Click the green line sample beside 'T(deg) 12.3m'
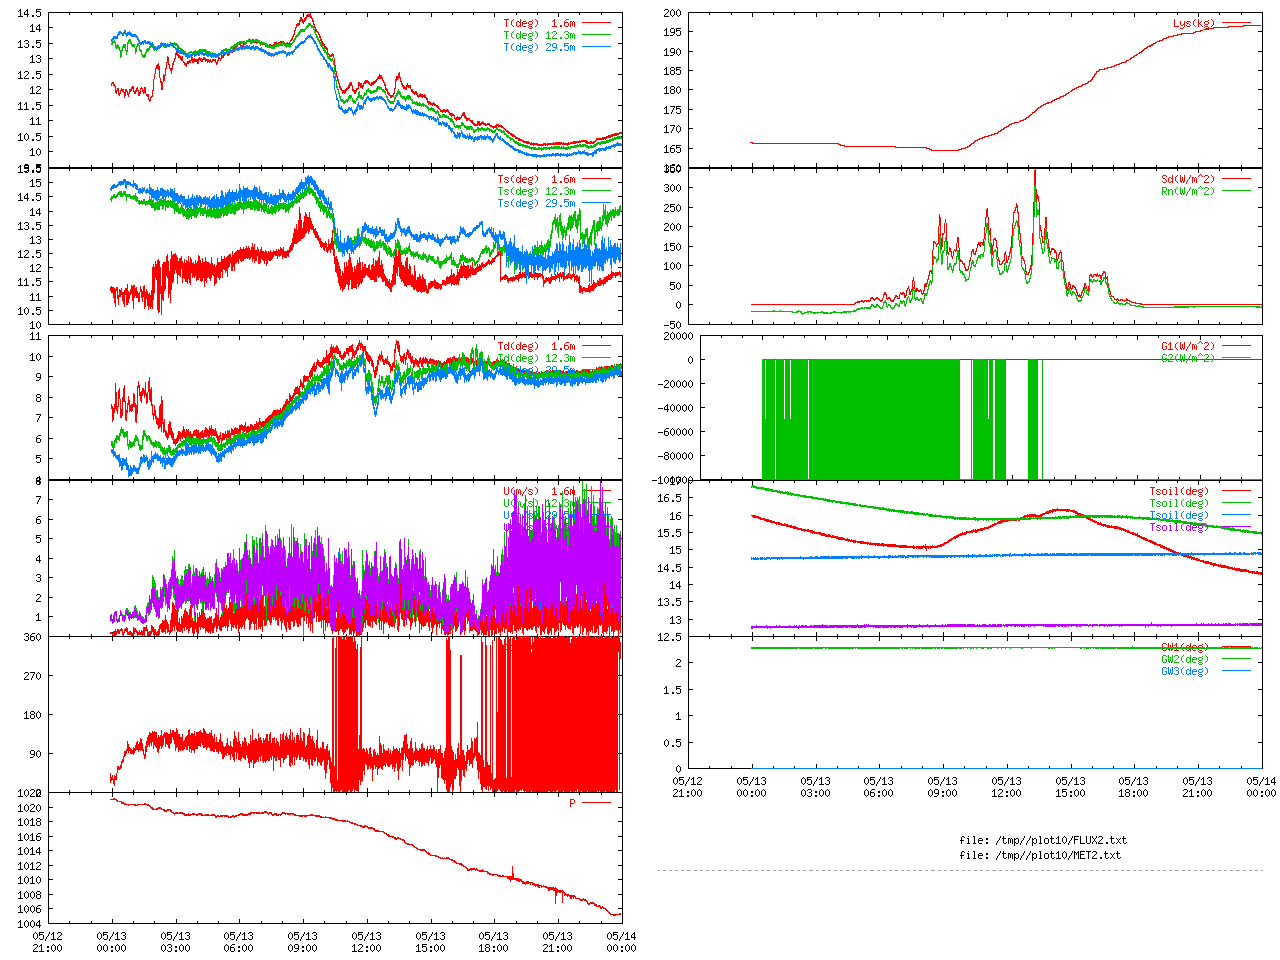This screenshot has width=1280, height=960. coord(596,35)
